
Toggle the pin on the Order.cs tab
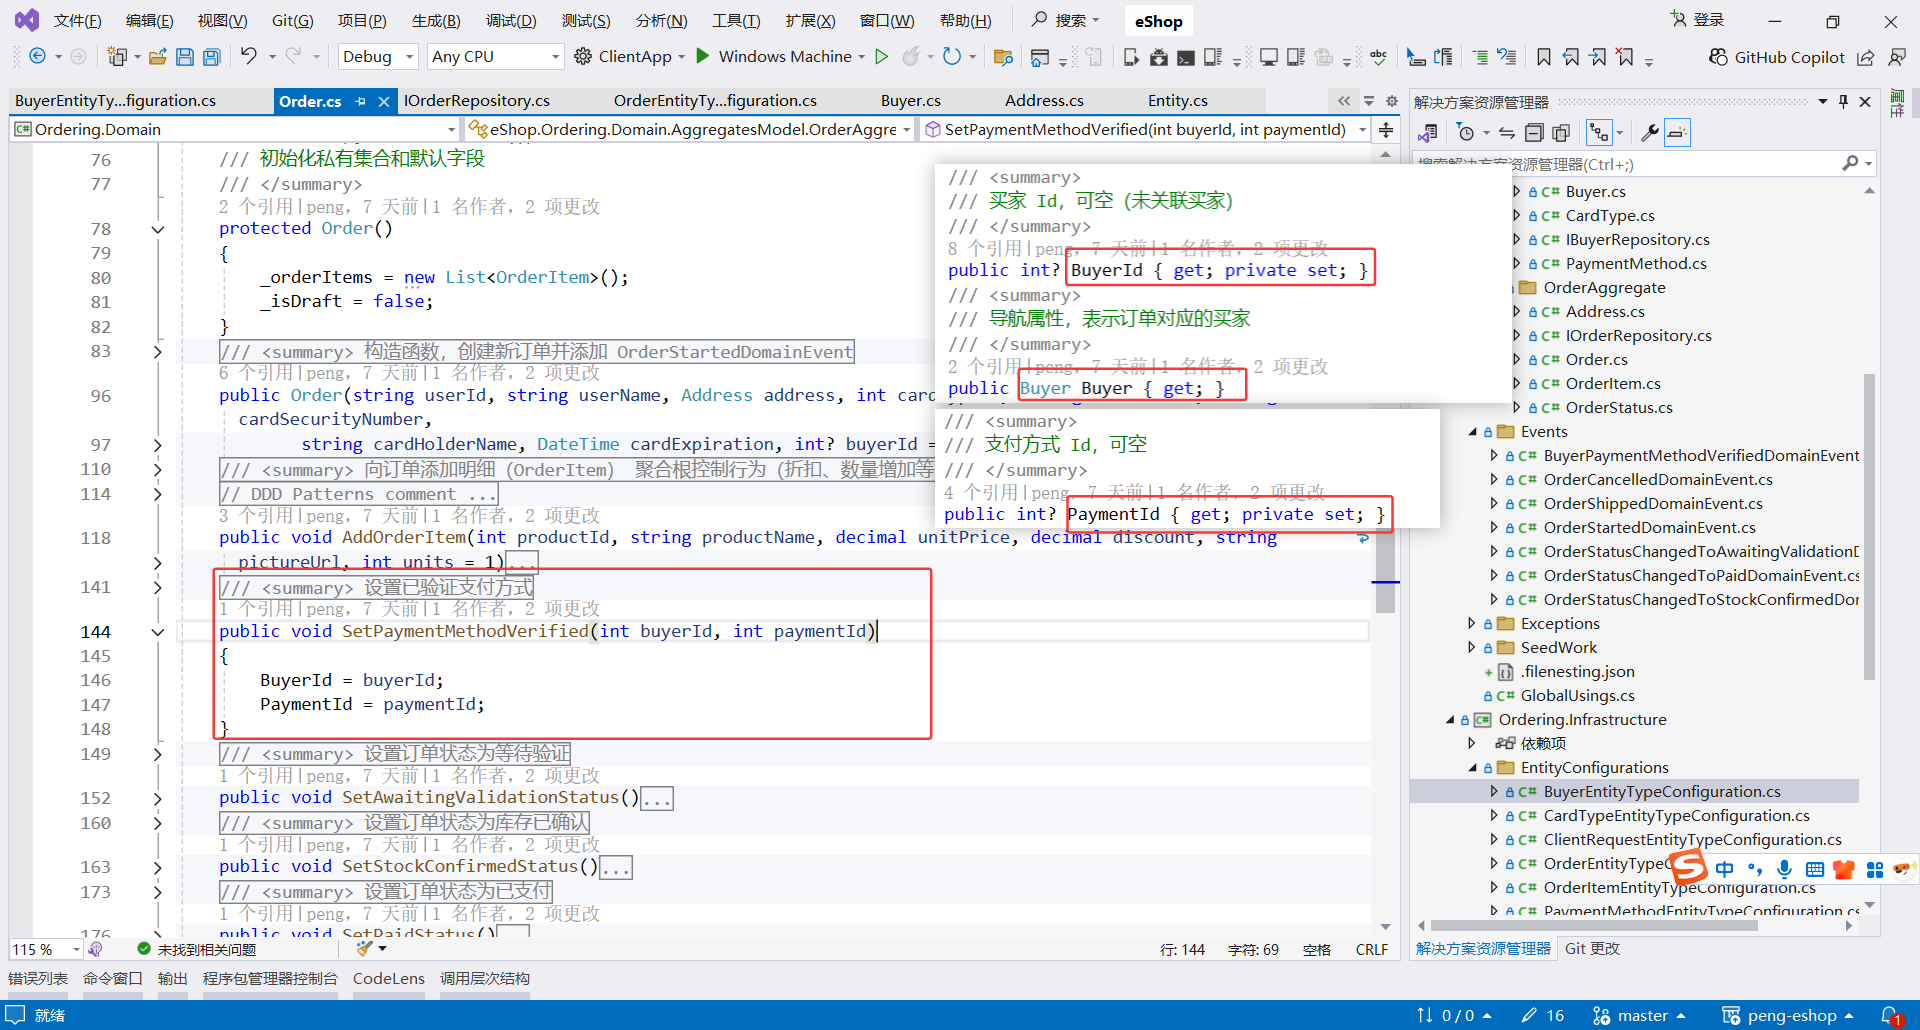(x=361, y=101)
